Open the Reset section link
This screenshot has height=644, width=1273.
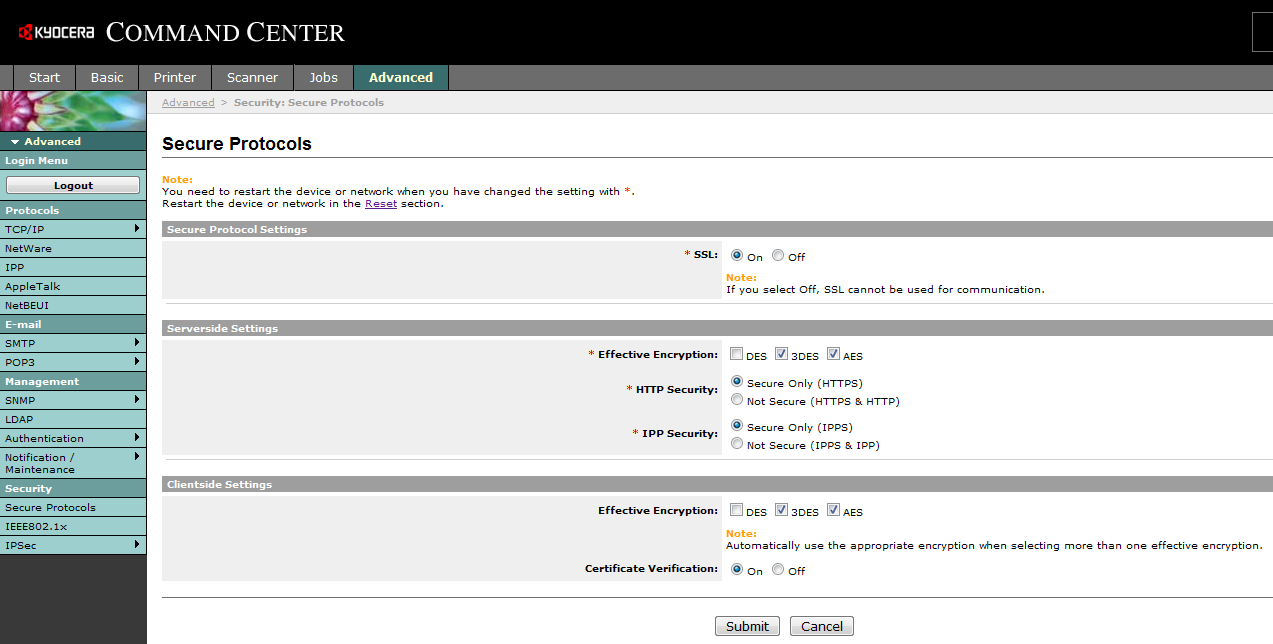click(x=380, y=203)
